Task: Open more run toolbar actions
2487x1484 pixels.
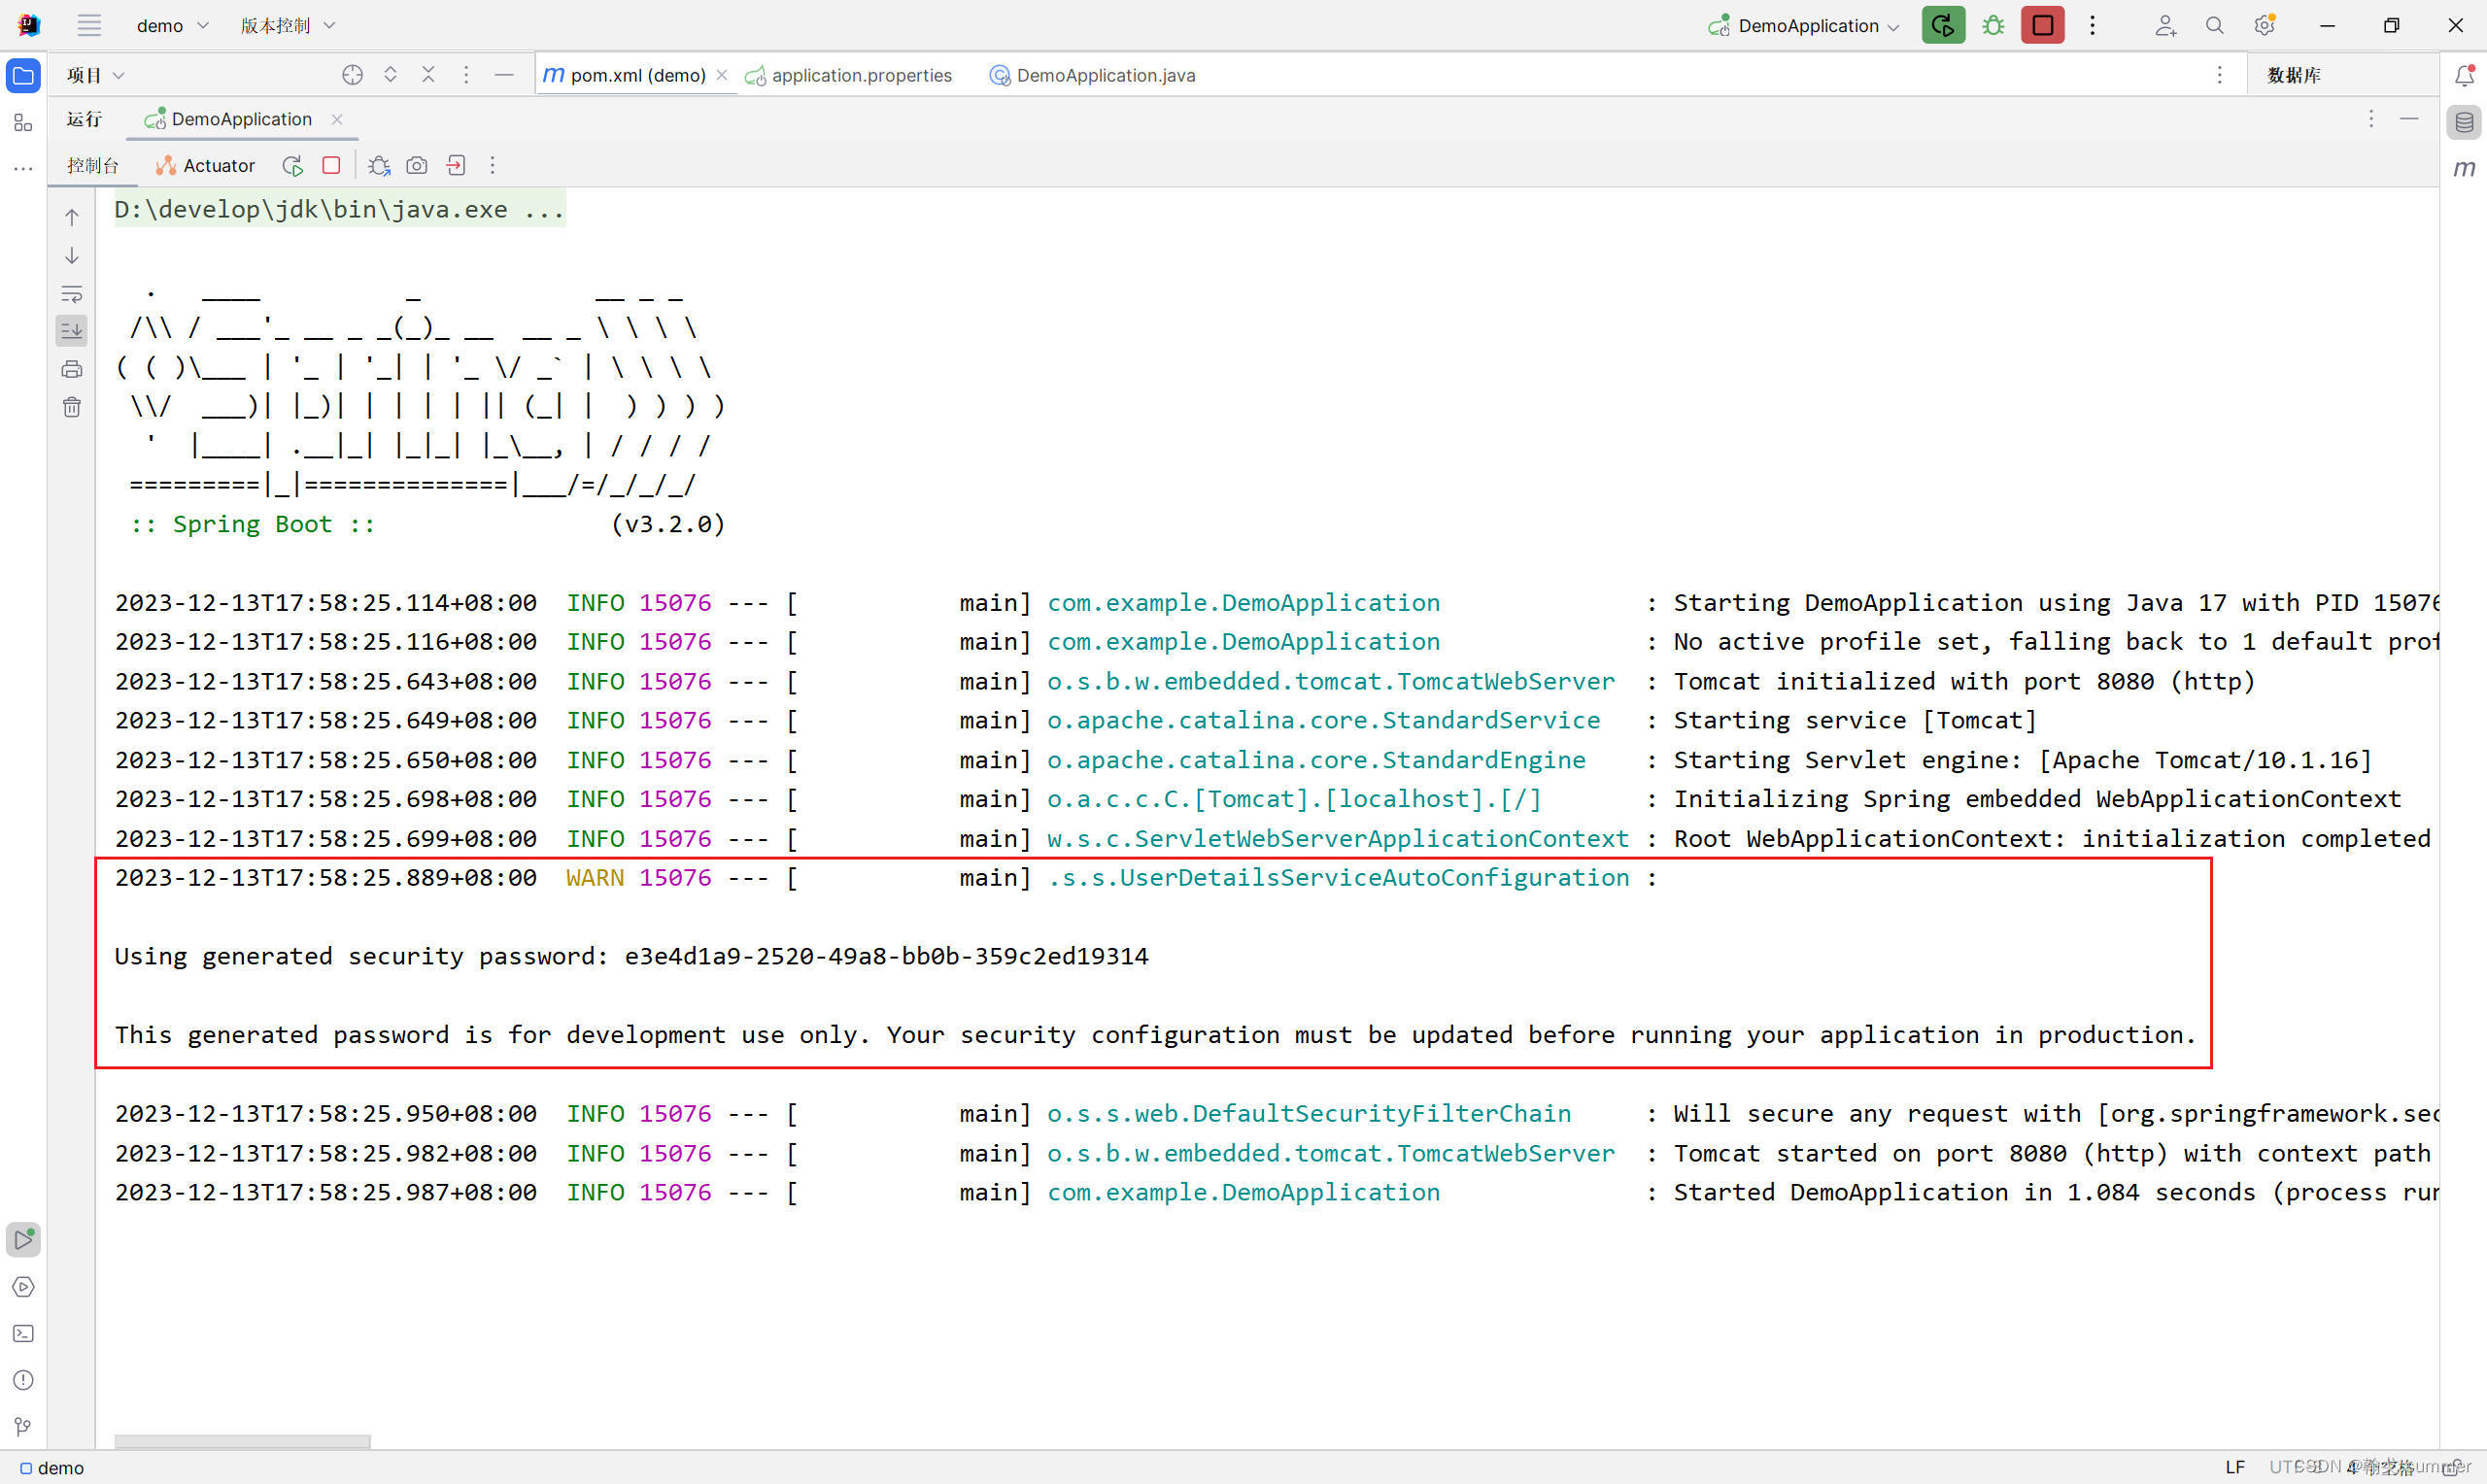Action: [492, 166]
